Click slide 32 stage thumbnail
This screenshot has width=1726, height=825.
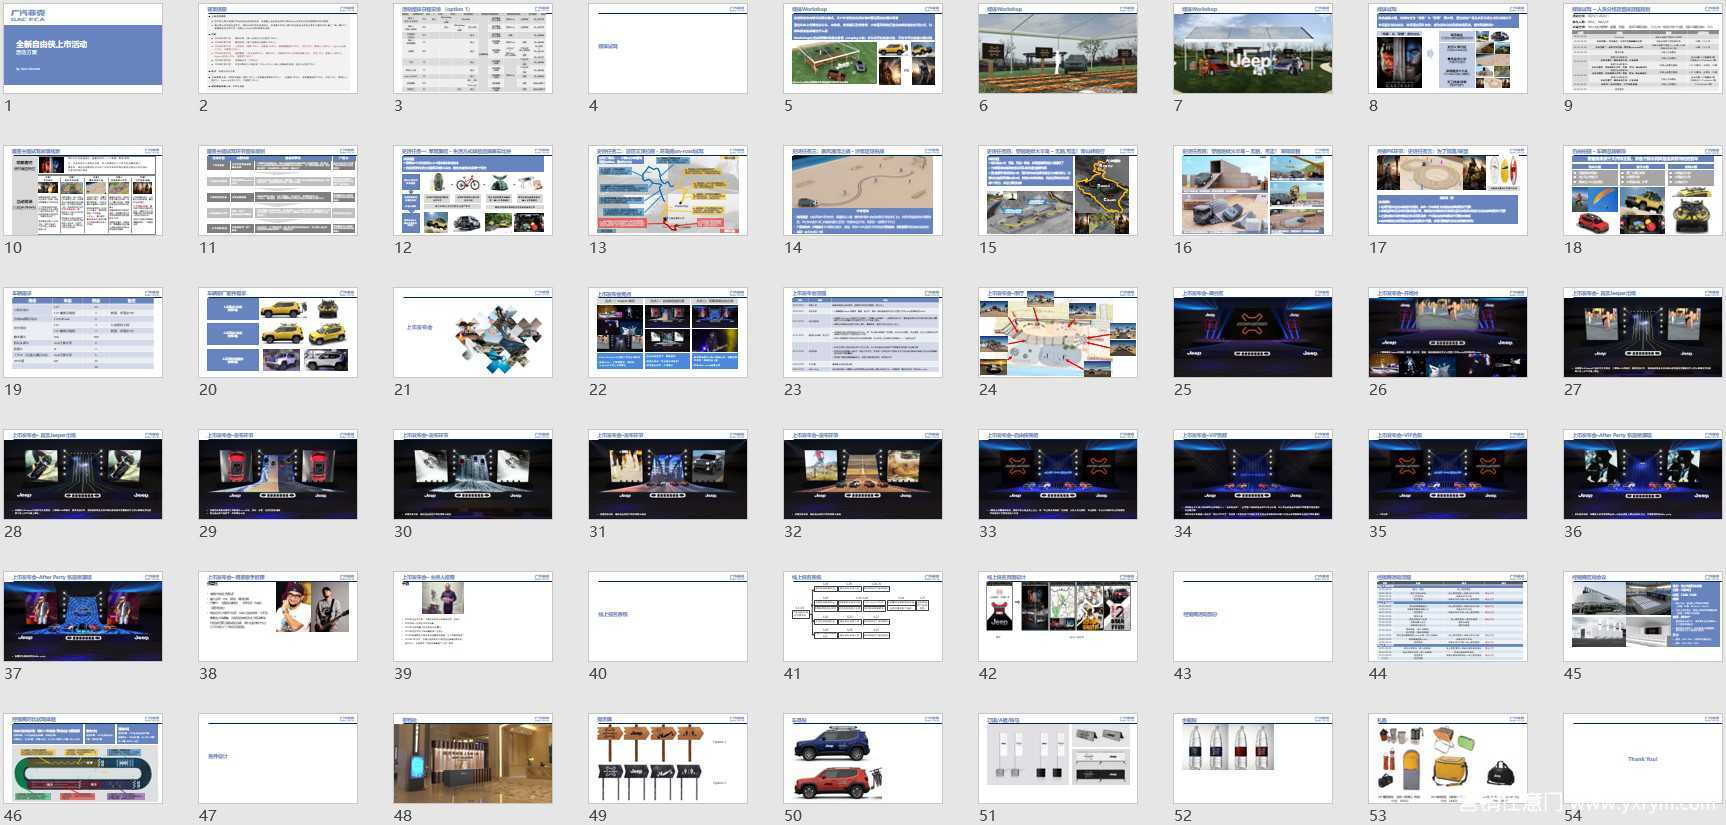863,474
